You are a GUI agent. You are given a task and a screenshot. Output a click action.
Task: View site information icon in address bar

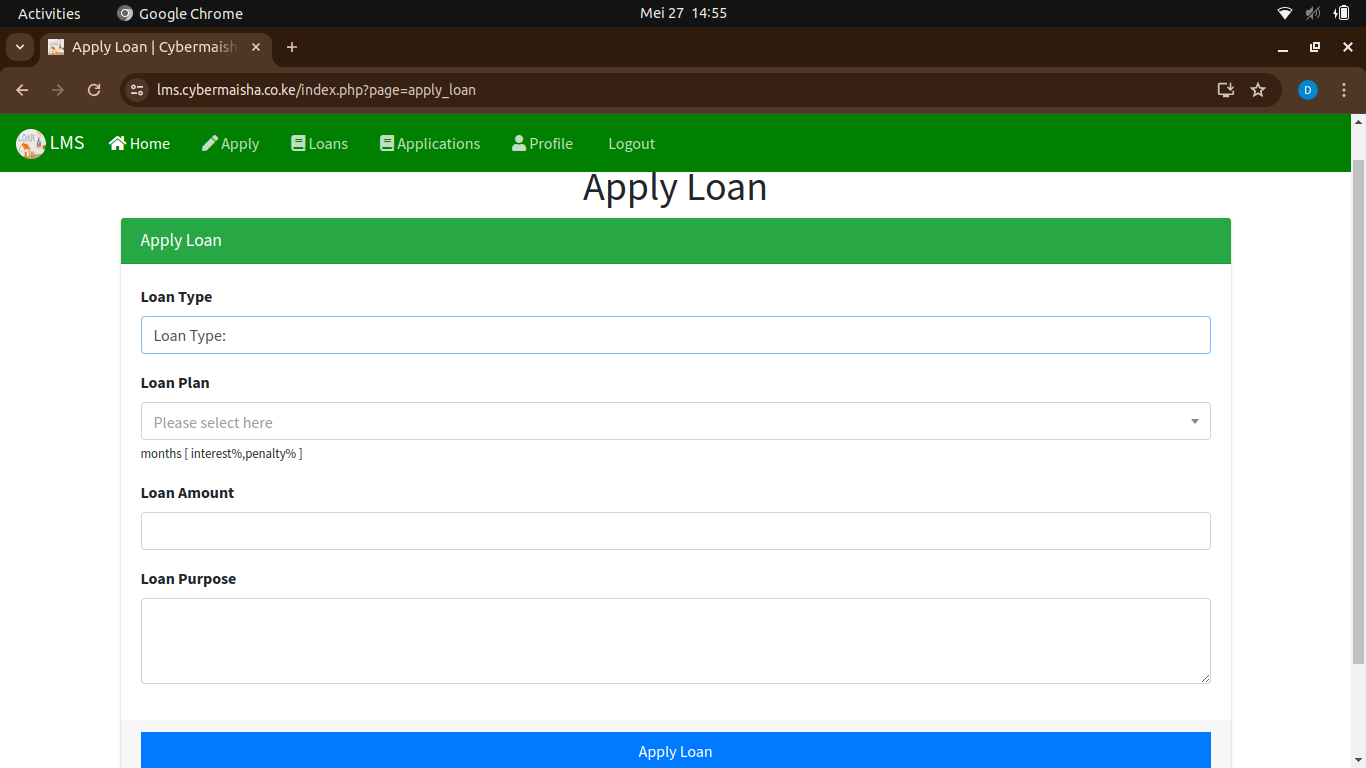click(x=138, y=90)
